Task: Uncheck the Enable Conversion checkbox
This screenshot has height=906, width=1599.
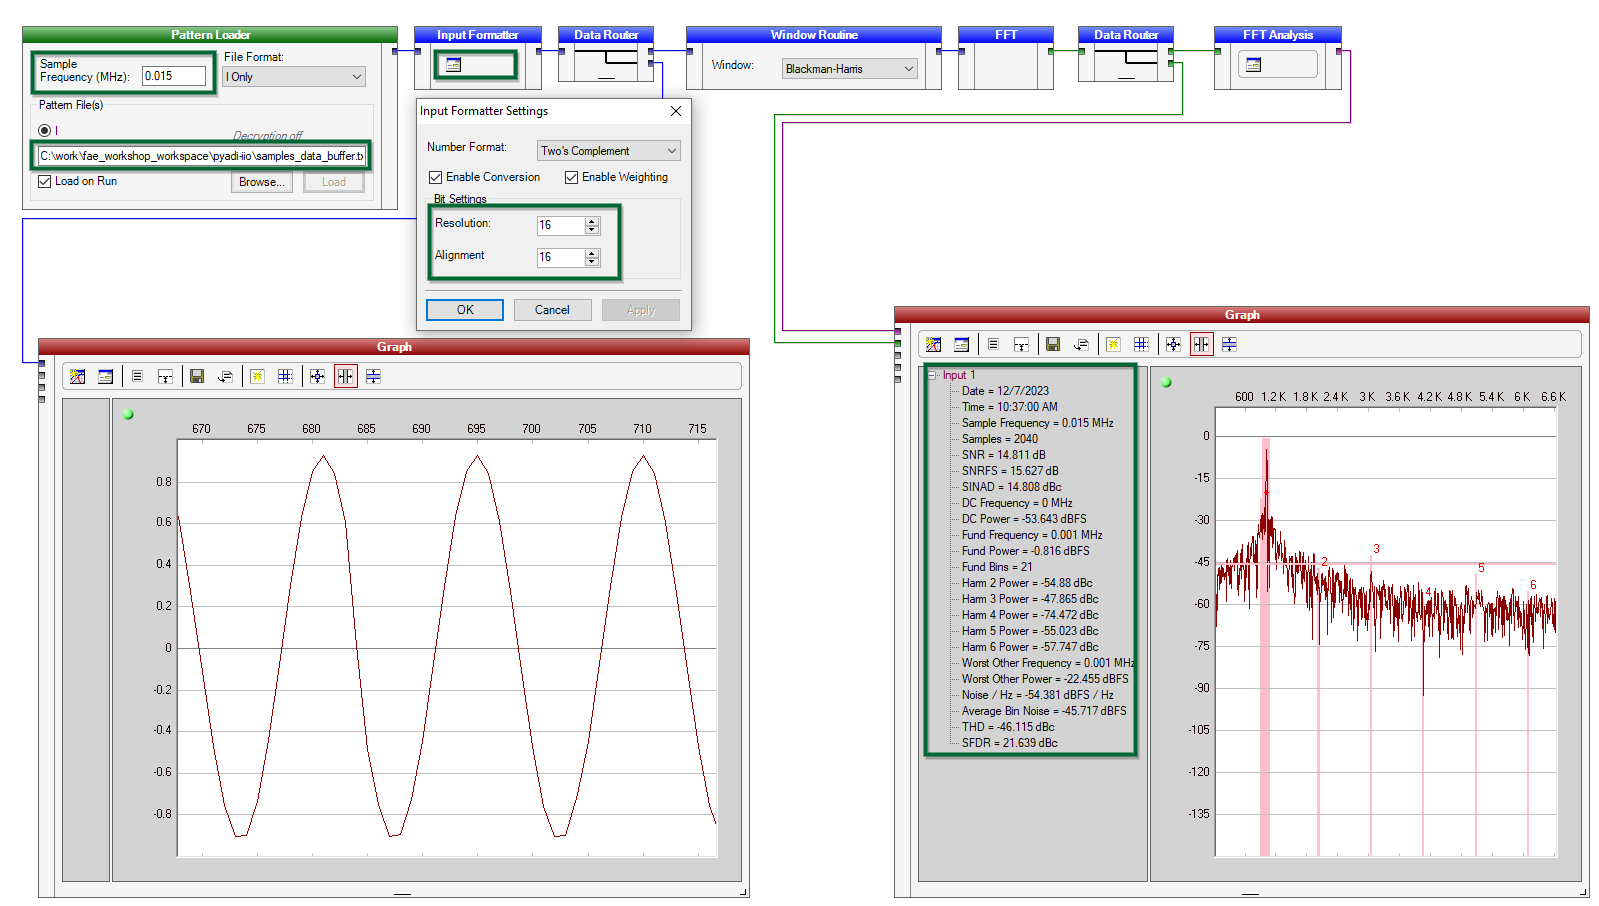Action: pos(436,177)
